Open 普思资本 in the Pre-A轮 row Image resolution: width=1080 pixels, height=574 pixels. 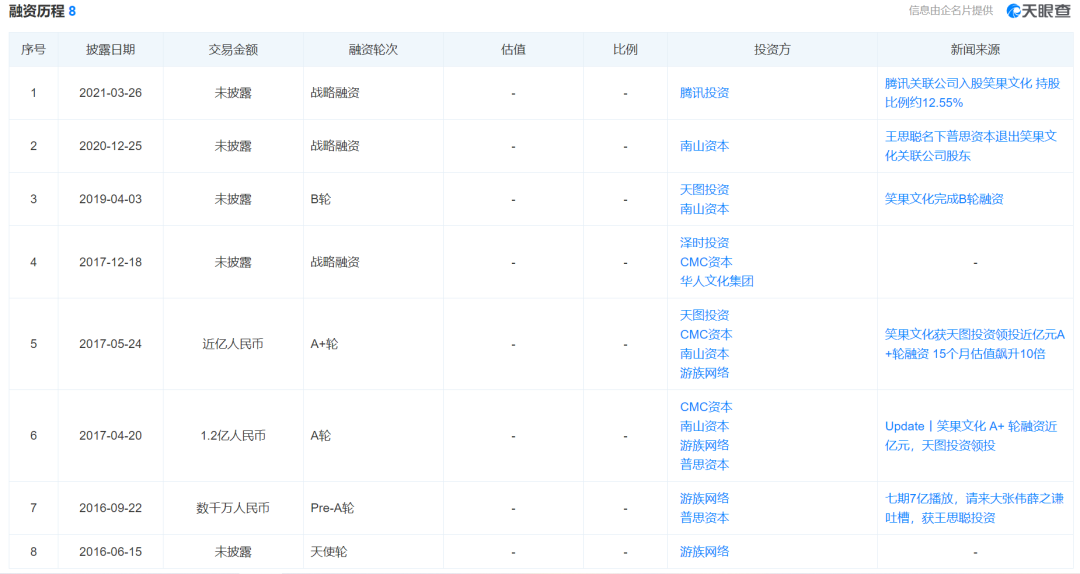coord(704,518)
